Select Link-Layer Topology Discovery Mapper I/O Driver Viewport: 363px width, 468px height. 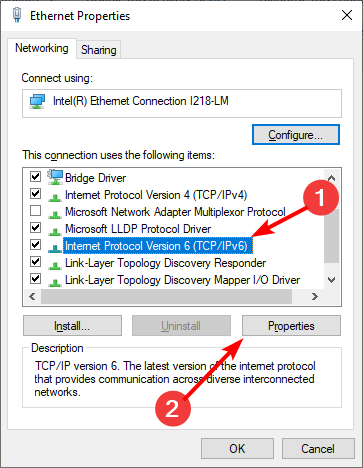(x=182, y=280)
